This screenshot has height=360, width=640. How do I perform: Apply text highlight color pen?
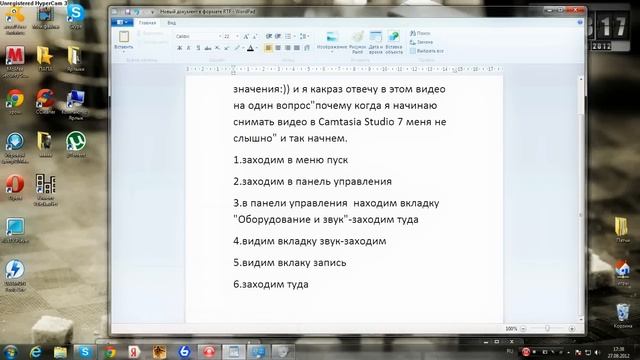click(237, 48)
